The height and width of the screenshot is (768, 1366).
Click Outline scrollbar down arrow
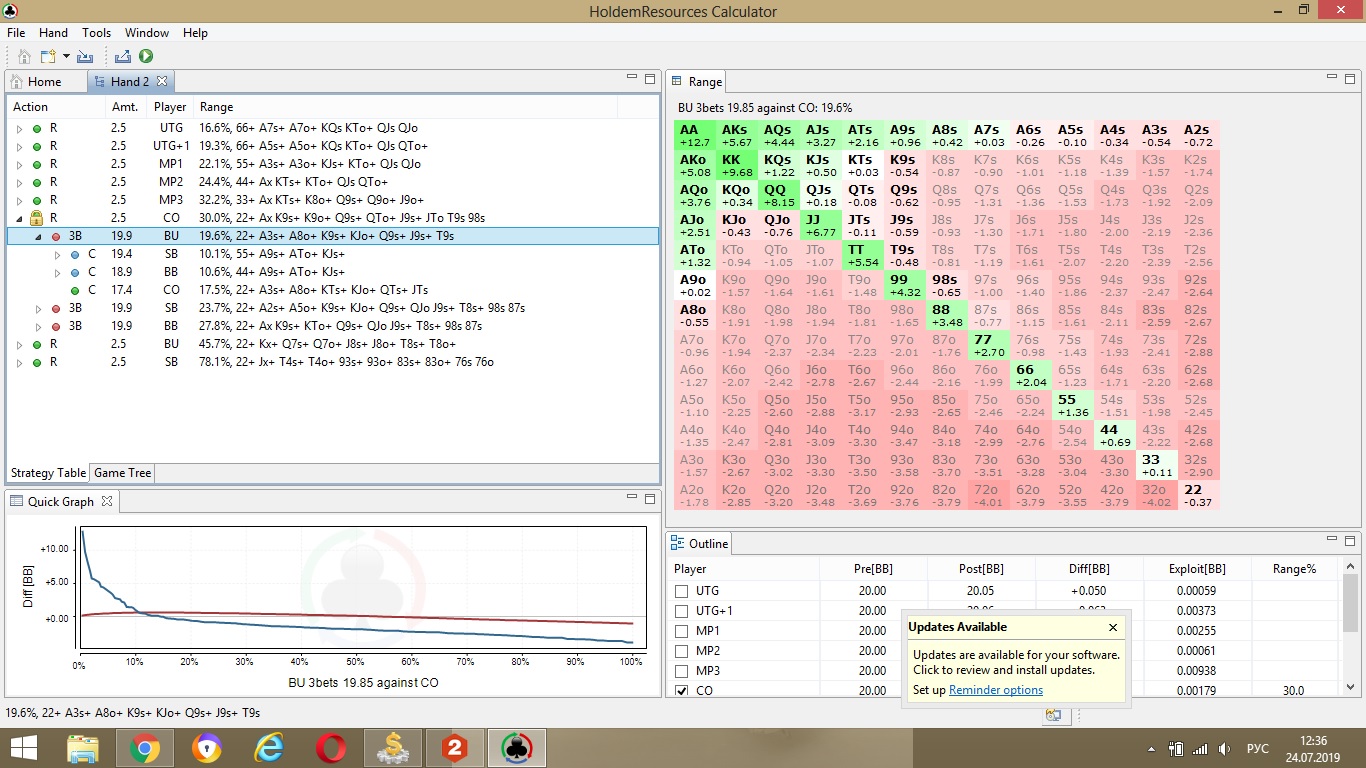click(1350, 687)
